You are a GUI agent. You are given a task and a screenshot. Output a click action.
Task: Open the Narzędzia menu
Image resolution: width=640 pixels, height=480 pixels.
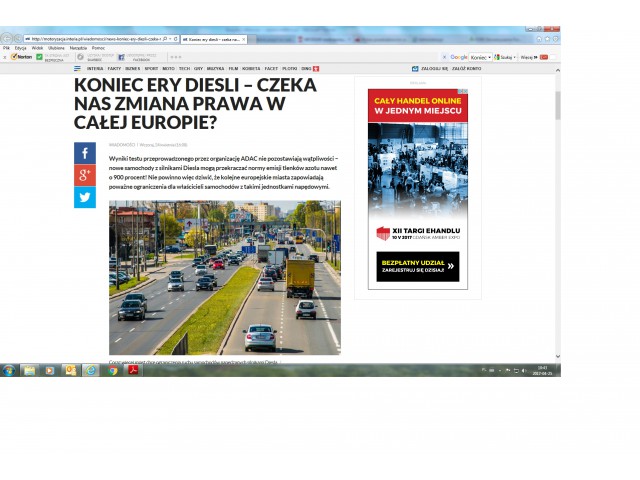pos(77,48)
